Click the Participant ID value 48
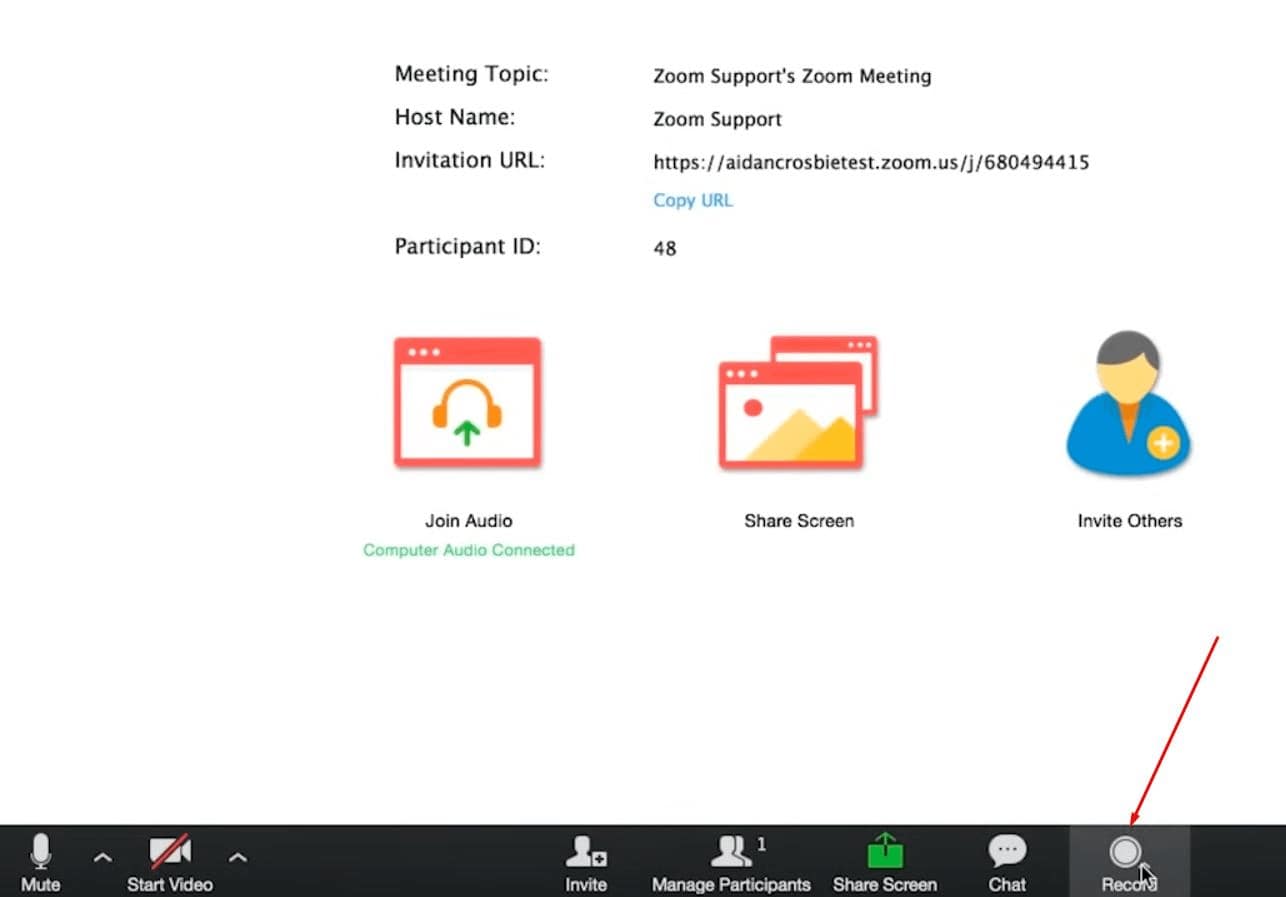The image size is (1286, 897). click(x=665, y=248)
